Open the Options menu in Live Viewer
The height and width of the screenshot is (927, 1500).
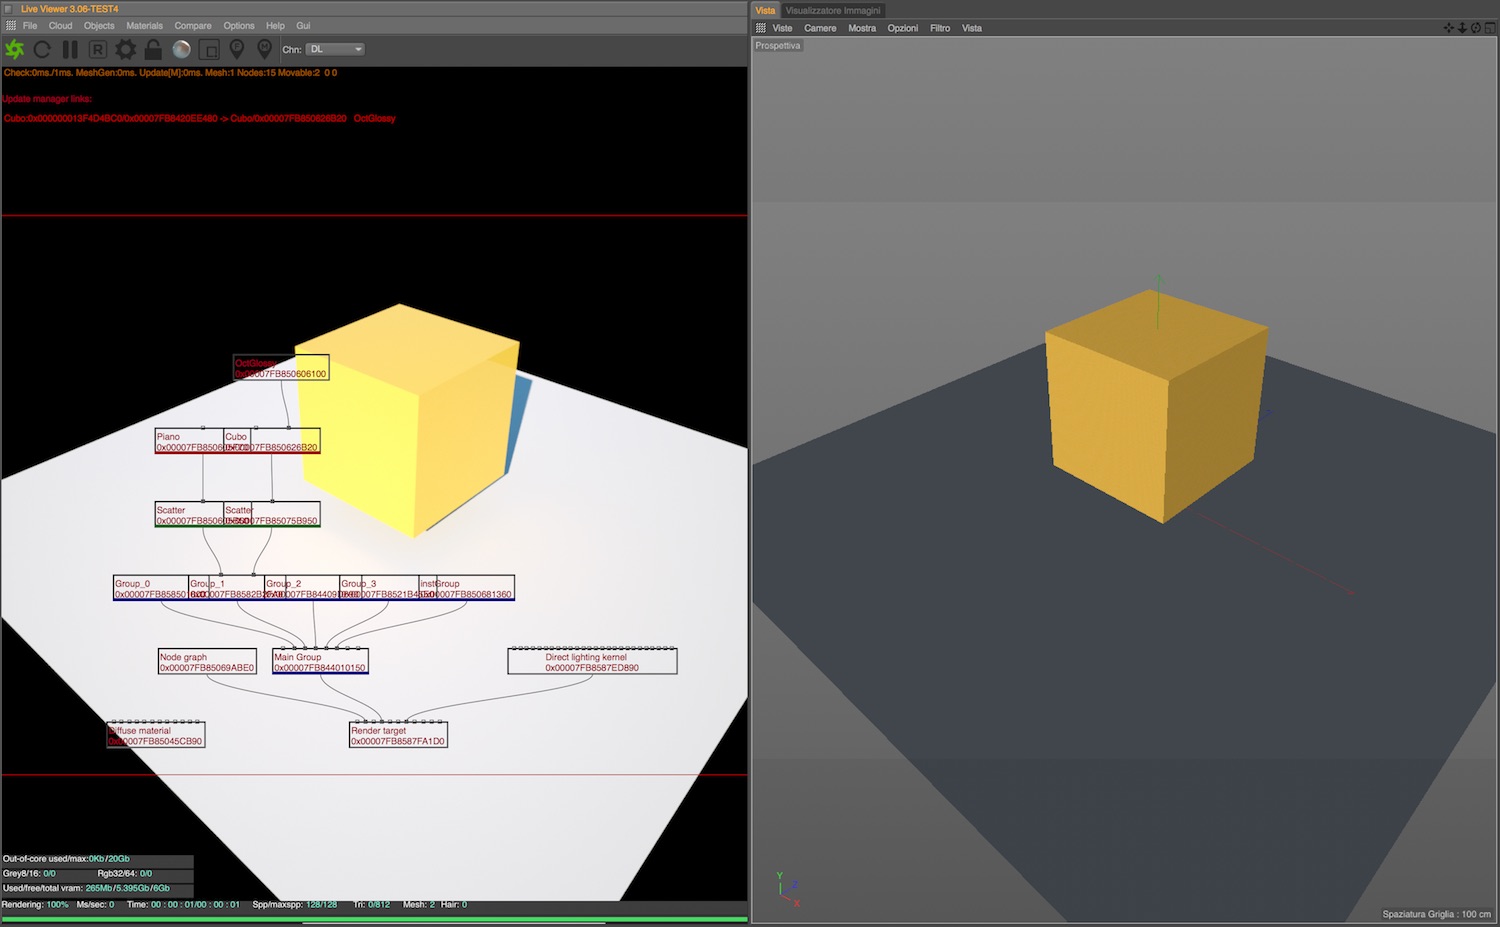[x=239, y=26]
